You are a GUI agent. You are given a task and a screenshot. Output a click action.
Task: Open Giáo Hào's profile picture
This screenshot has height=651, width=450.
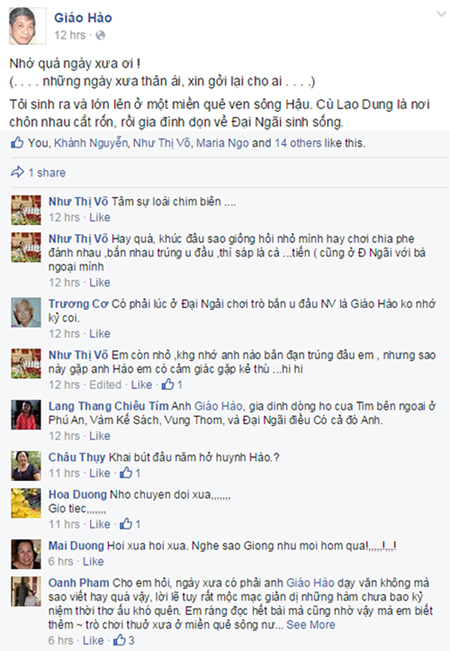click(x=27, y=26)
